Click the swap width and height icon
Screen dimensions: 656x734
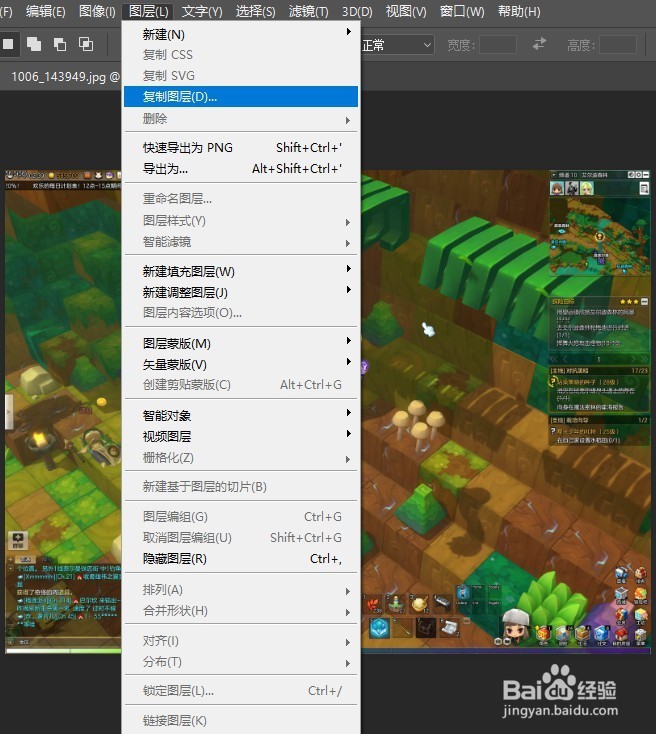point(539,44)
